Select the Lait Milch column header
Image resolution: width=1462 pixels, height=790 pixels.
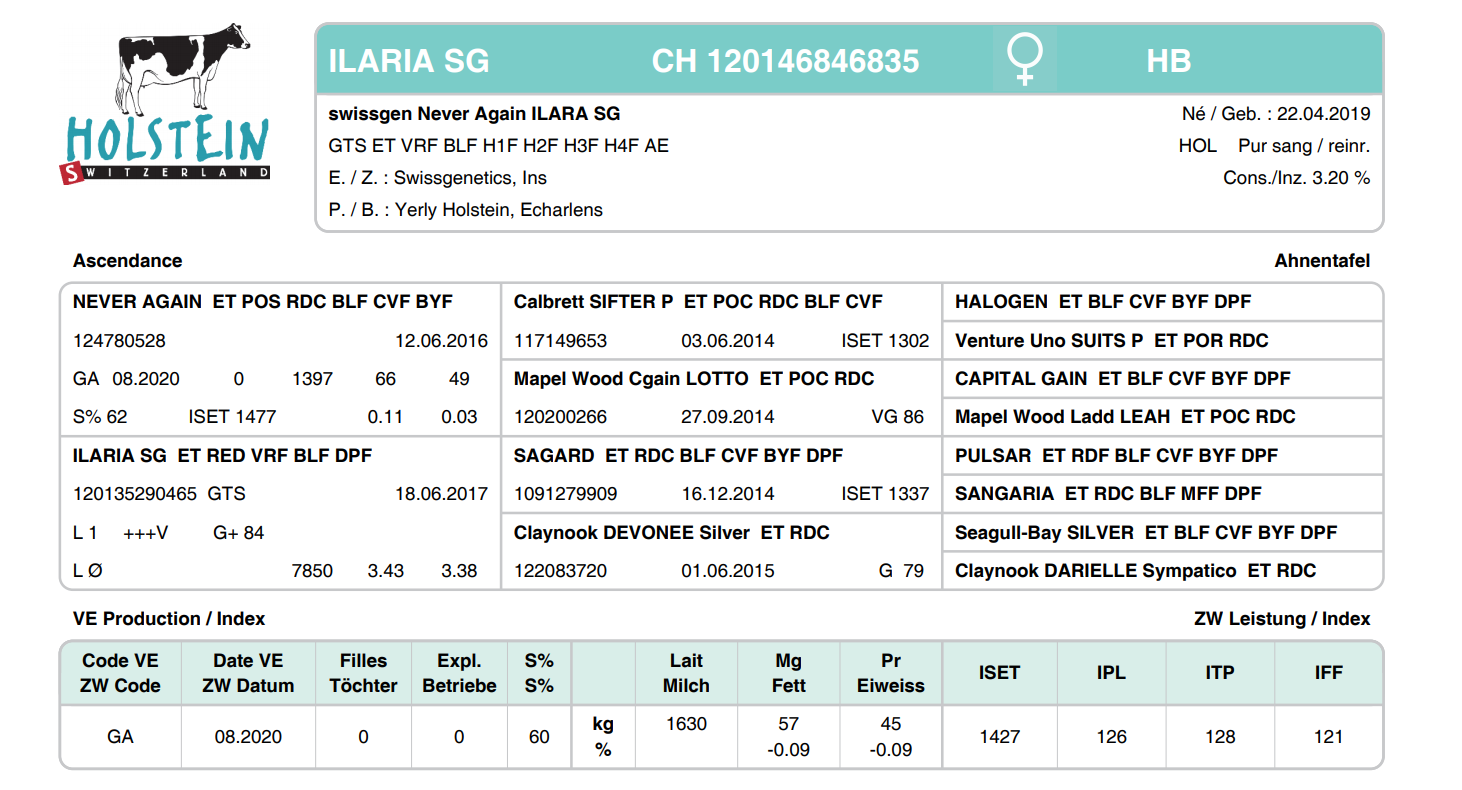coord(686,673)
